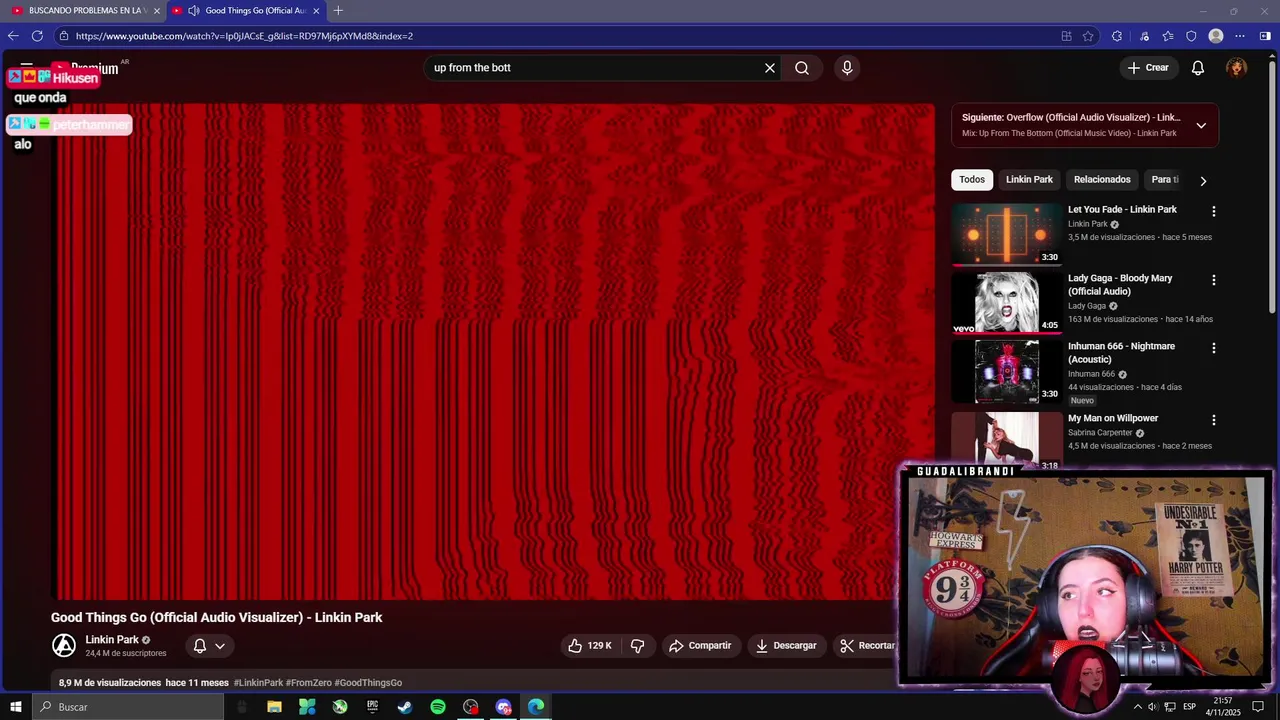Open Inhuman 666 Nightmare thumbnail

coord(1006,370)
